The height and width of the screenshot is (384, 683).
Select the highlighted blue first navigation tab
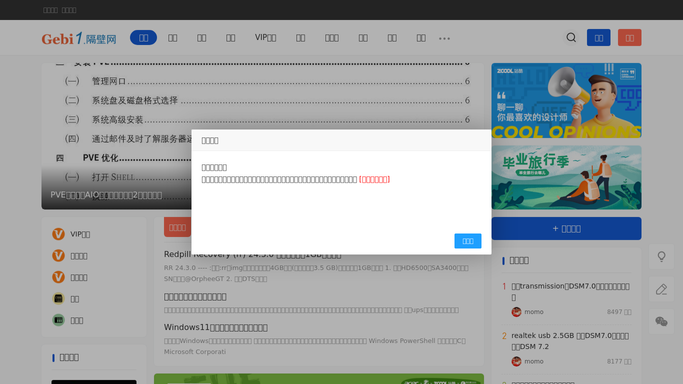143,38
